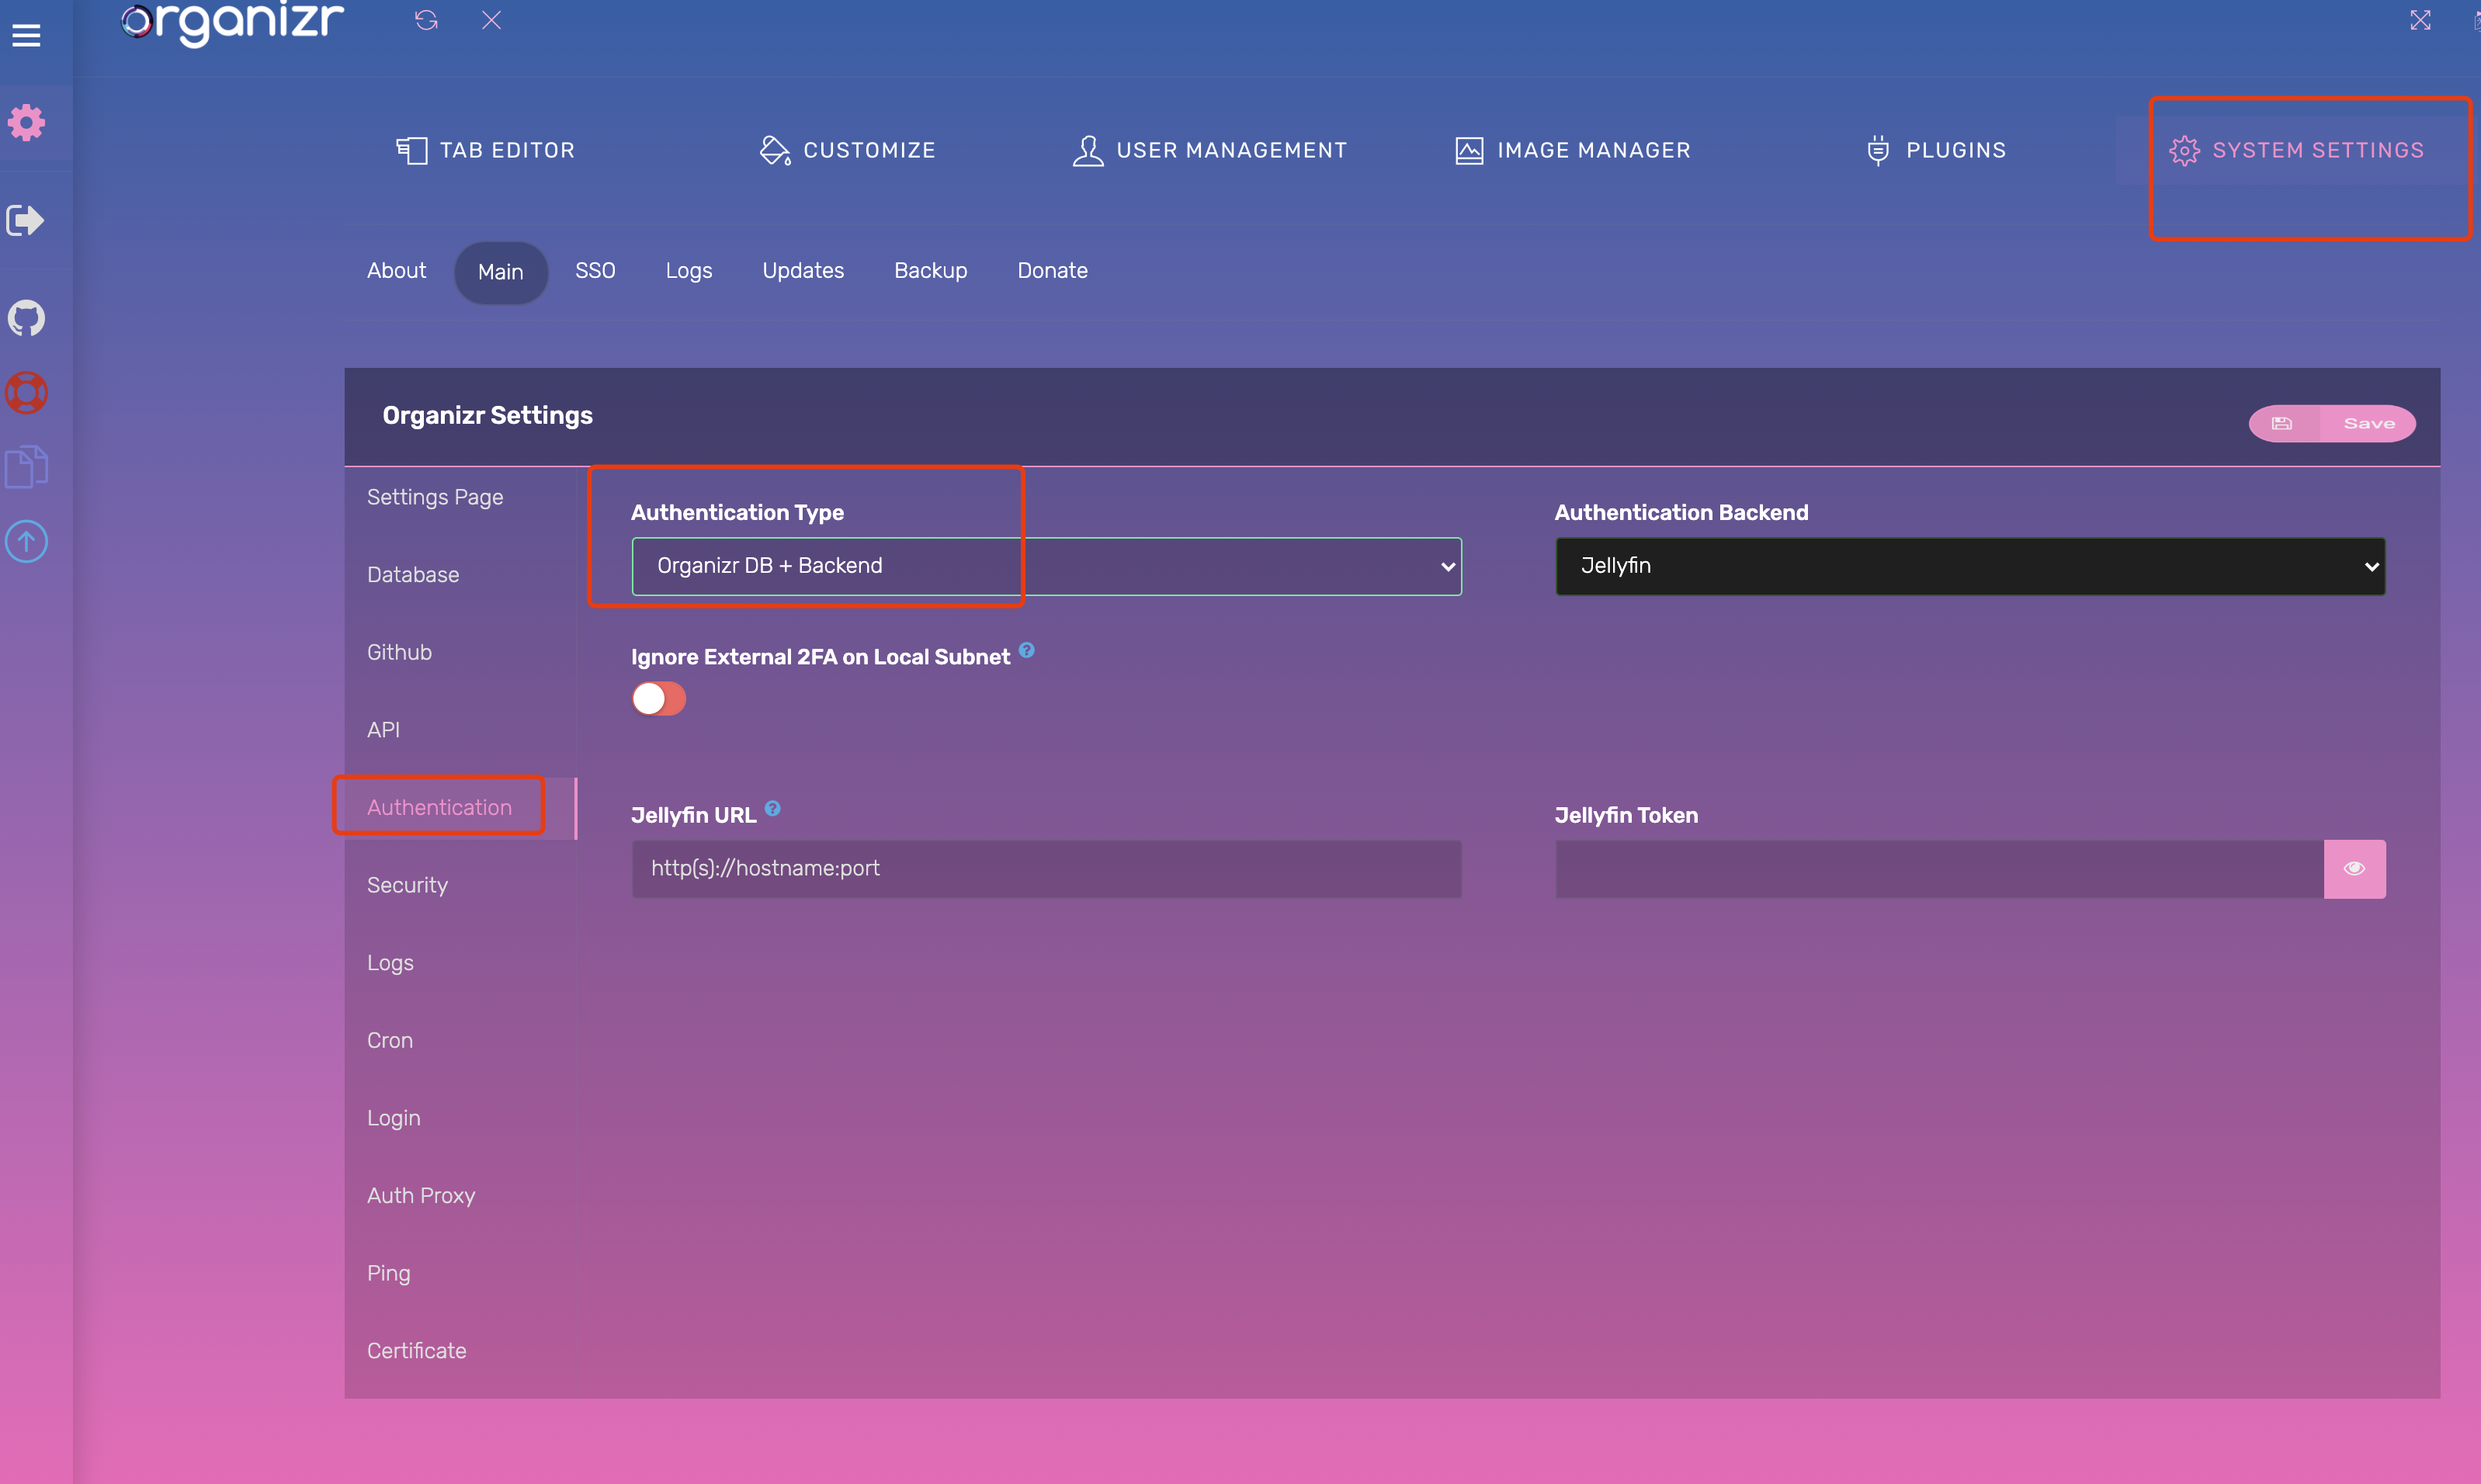Click the circled up-arrow sidebar icon
2481x1484 pixels.
coord(27,541)
